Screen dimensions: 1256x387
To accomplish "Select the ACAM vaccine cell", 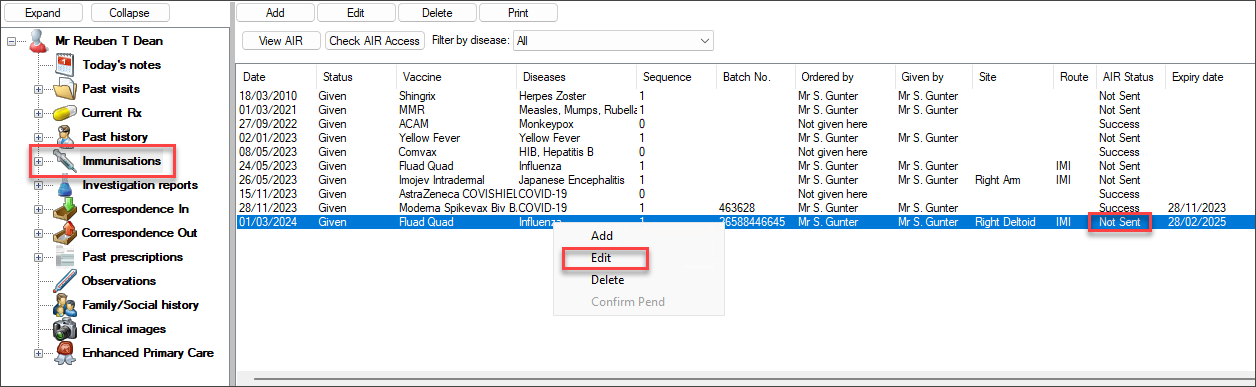I will coord(414,124).
